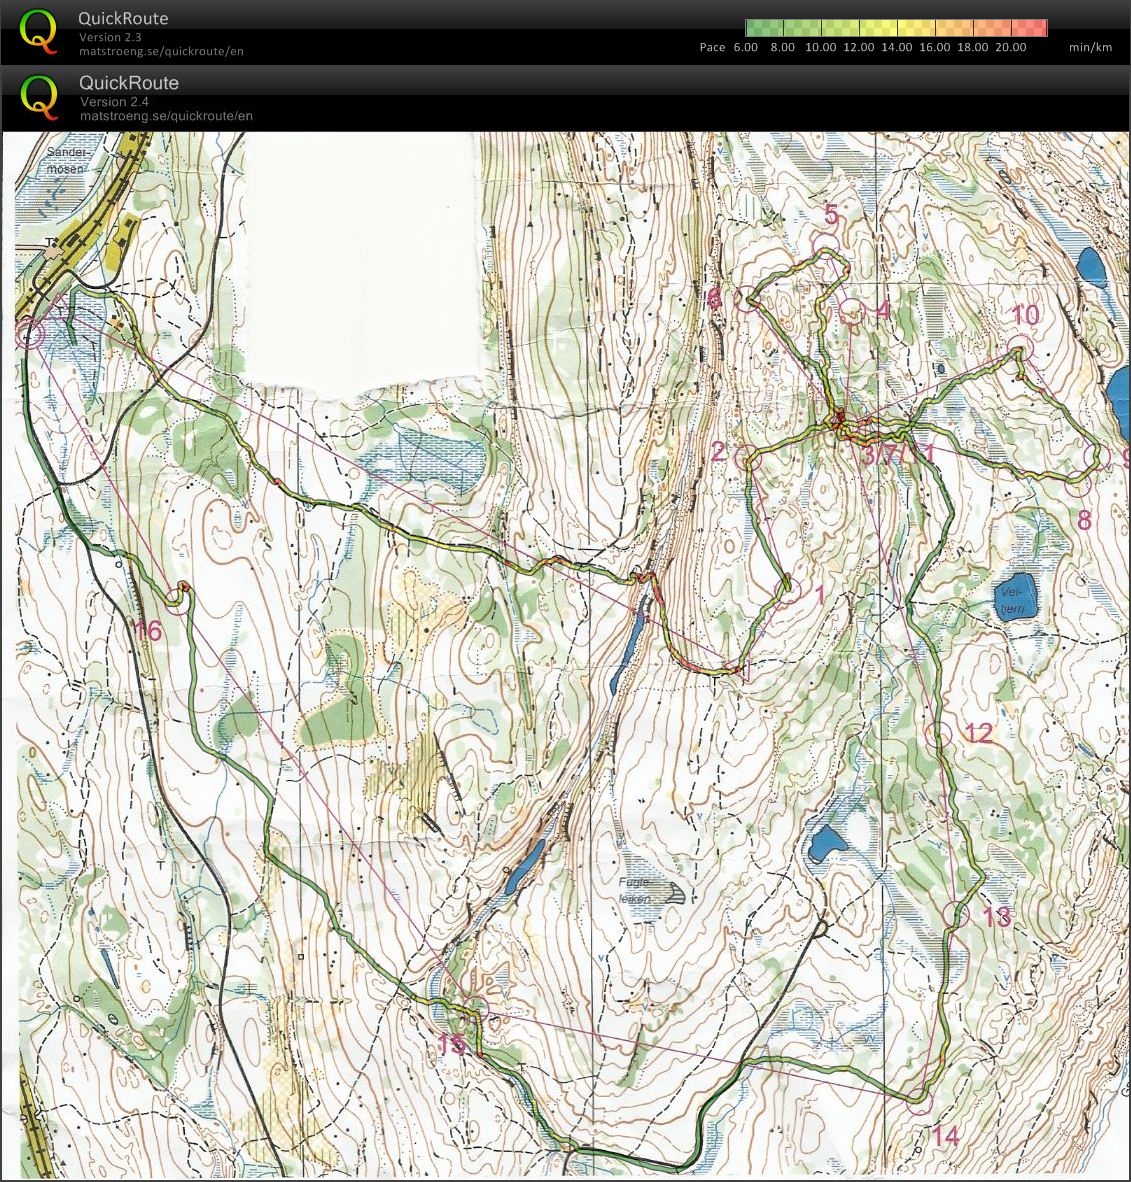Click the 3/7/11 control label
This screenshot has width=1131, height=1182.
point(898,455)
